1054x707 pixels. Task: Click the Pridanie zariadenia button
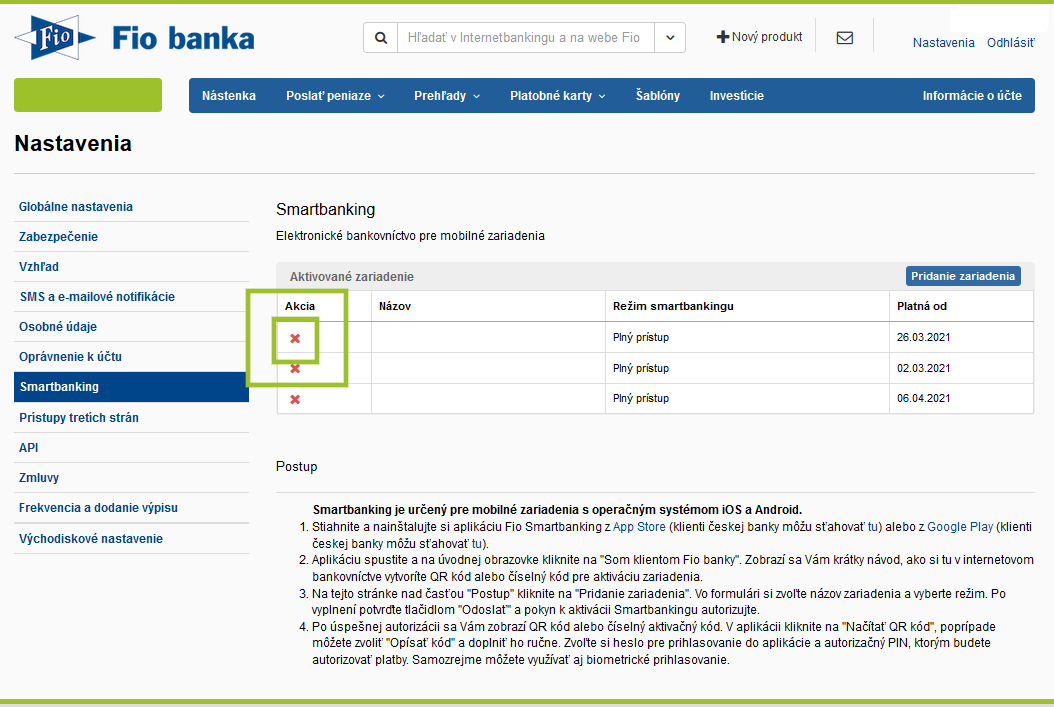[x=963, y=276]
